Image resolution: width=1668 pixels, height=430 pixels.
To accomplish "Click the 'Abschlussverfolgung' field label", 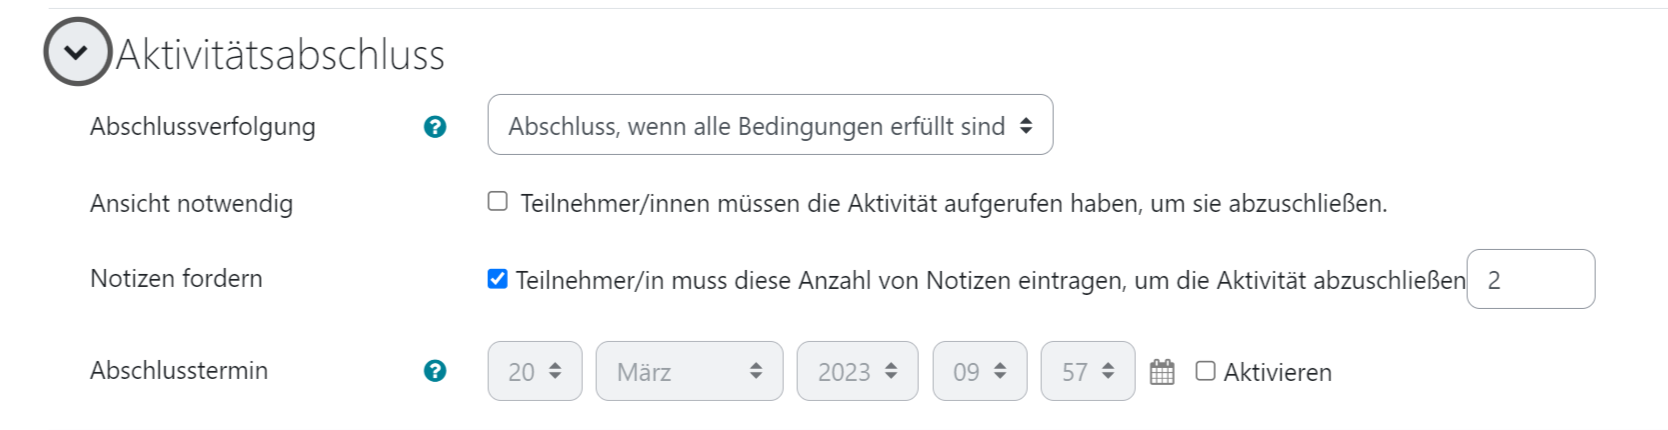I will (x=203, y=127).
